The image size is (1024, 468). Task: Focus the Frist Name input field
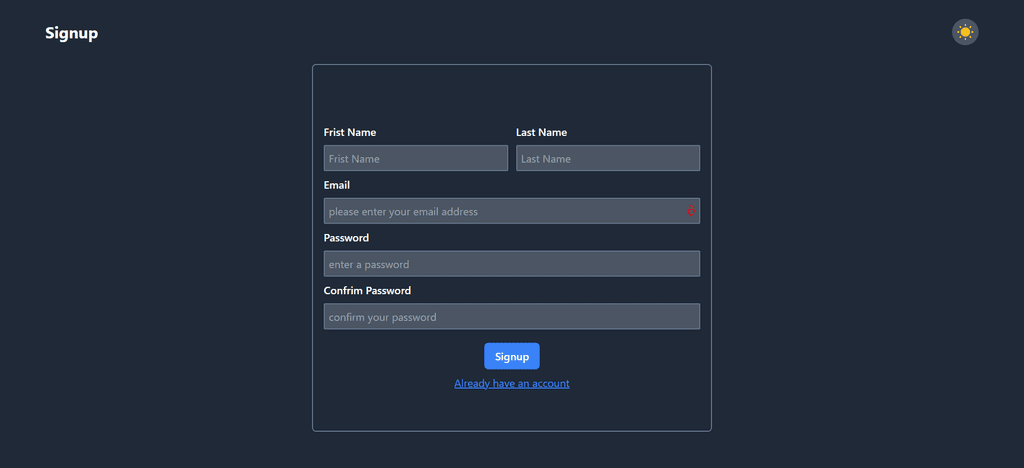coord(416,158)
